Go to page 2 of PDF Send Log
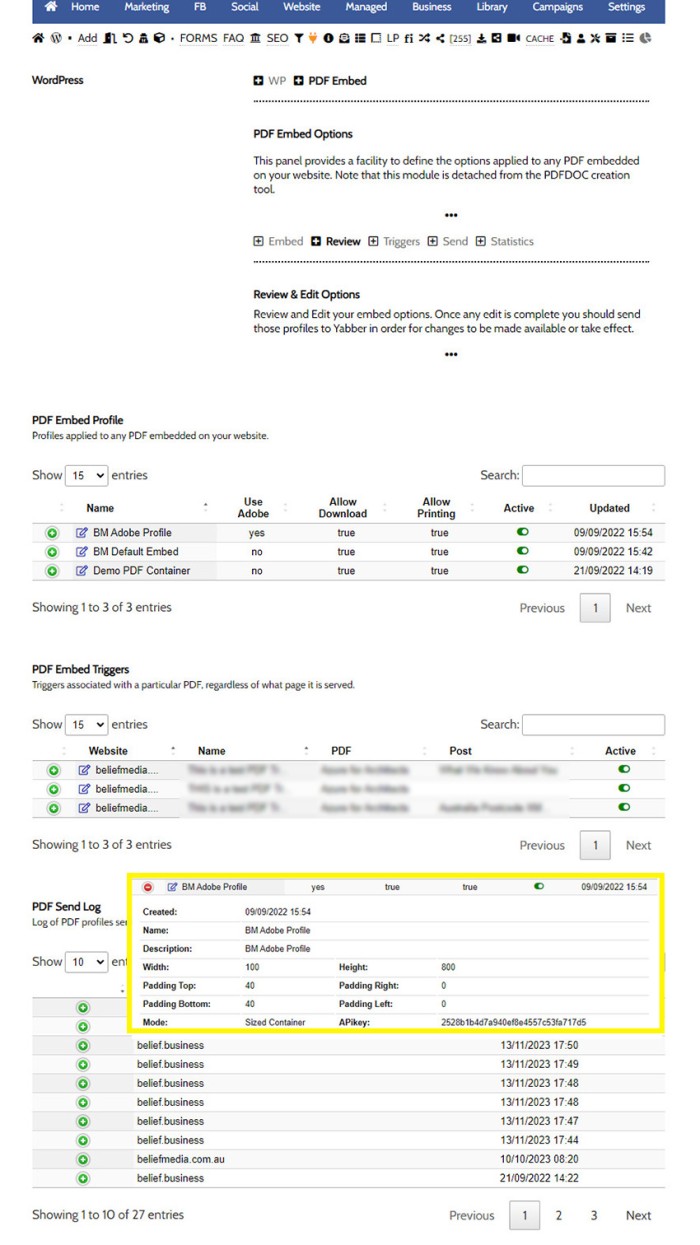This screenshot has height=1245, width=700. click(558, 1216)
